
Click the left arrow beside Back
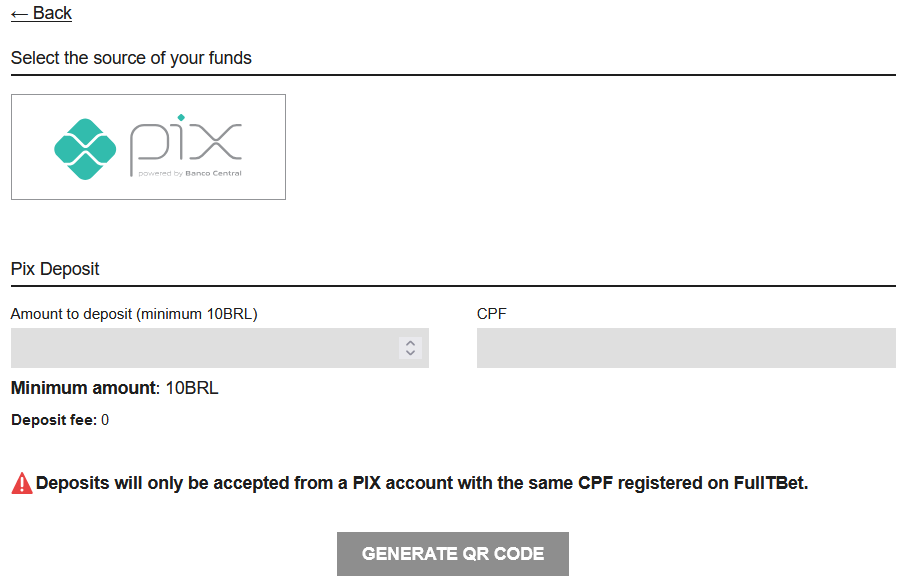(19, 13)
